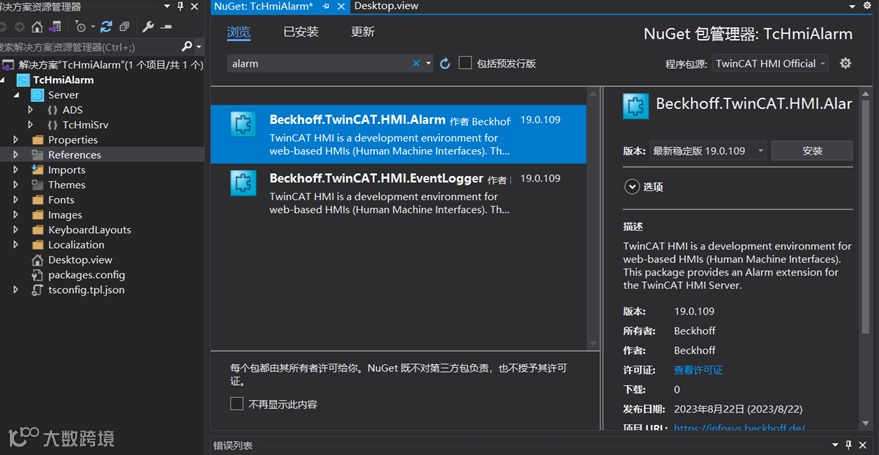Select the Beckhoff.TwinCAT.HMI.EventLogger package row

coord(399,193)
